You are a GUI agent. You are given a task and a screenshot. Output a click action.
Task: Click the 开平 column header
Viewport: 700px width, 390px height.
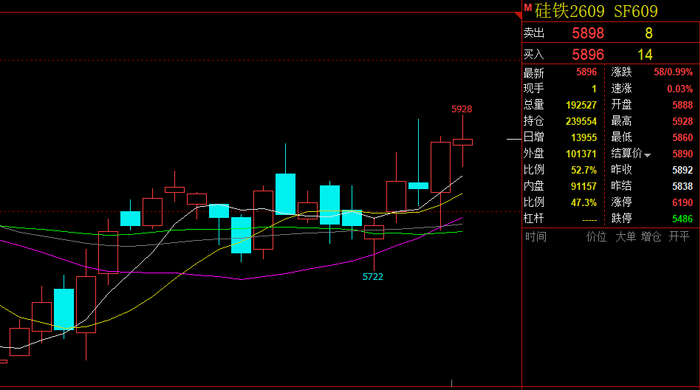[x=679, y=237]
